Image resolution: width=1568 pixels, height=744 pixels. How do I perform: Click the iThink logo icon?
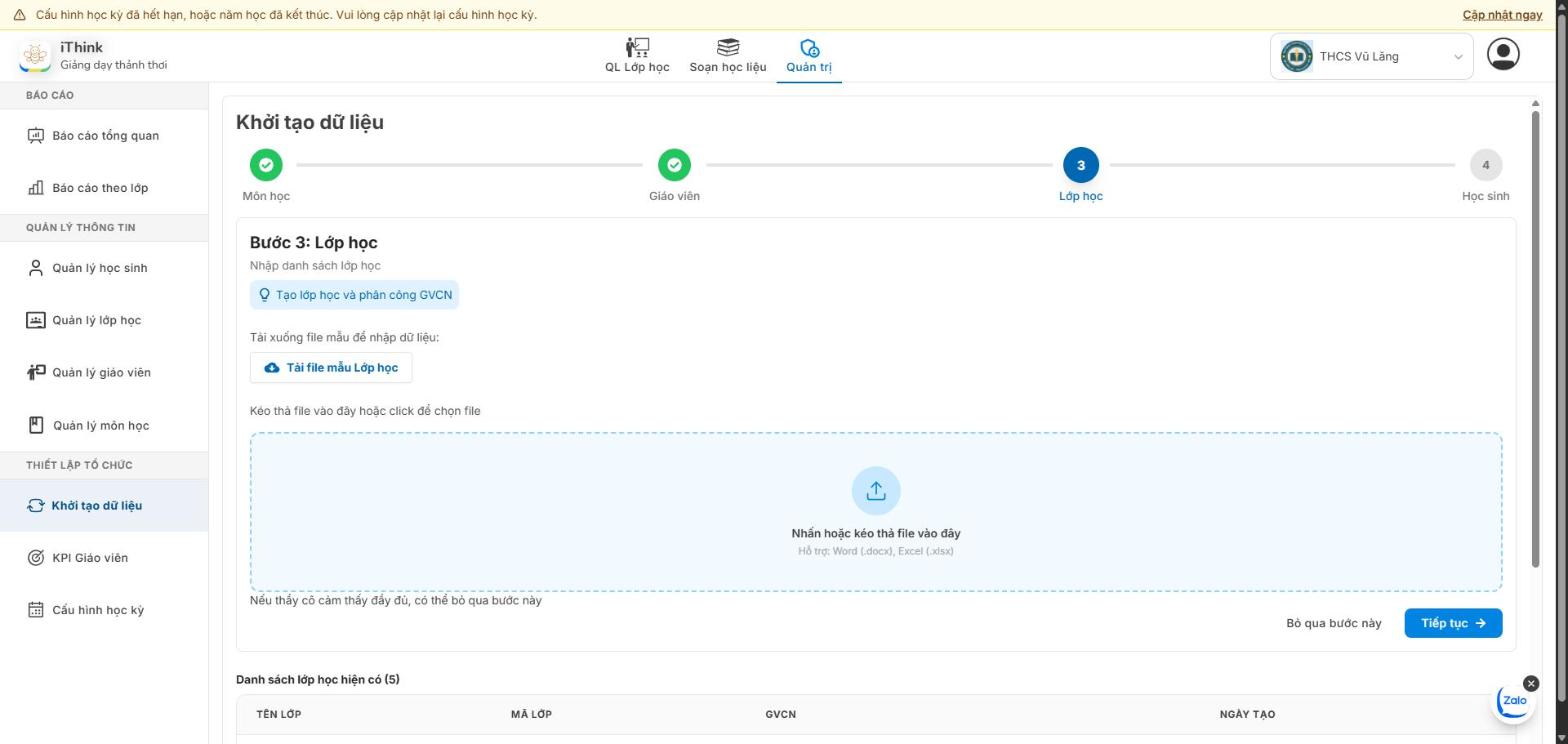(35, 56)
